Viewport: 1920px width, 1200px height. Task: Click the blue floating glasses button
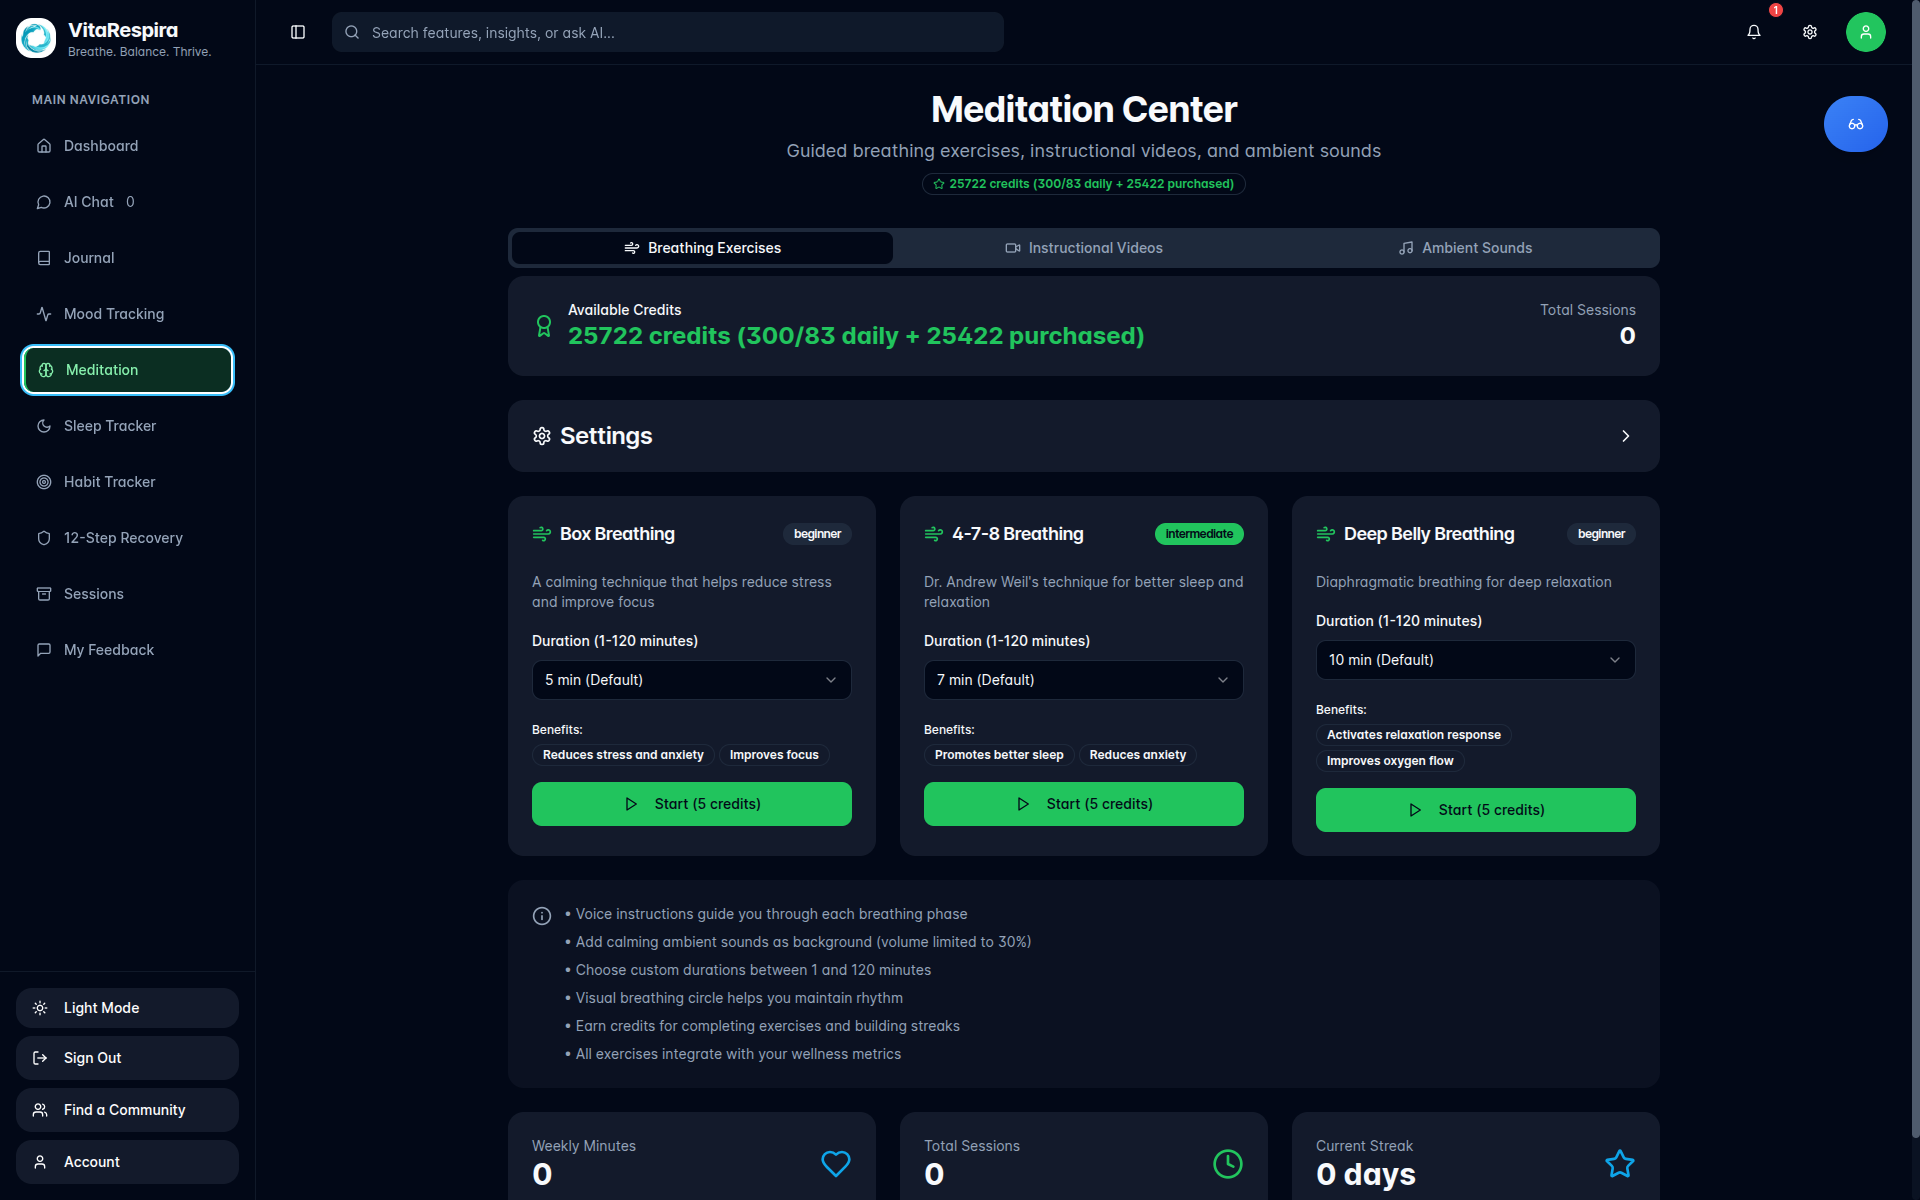[x=1855, y=124]
